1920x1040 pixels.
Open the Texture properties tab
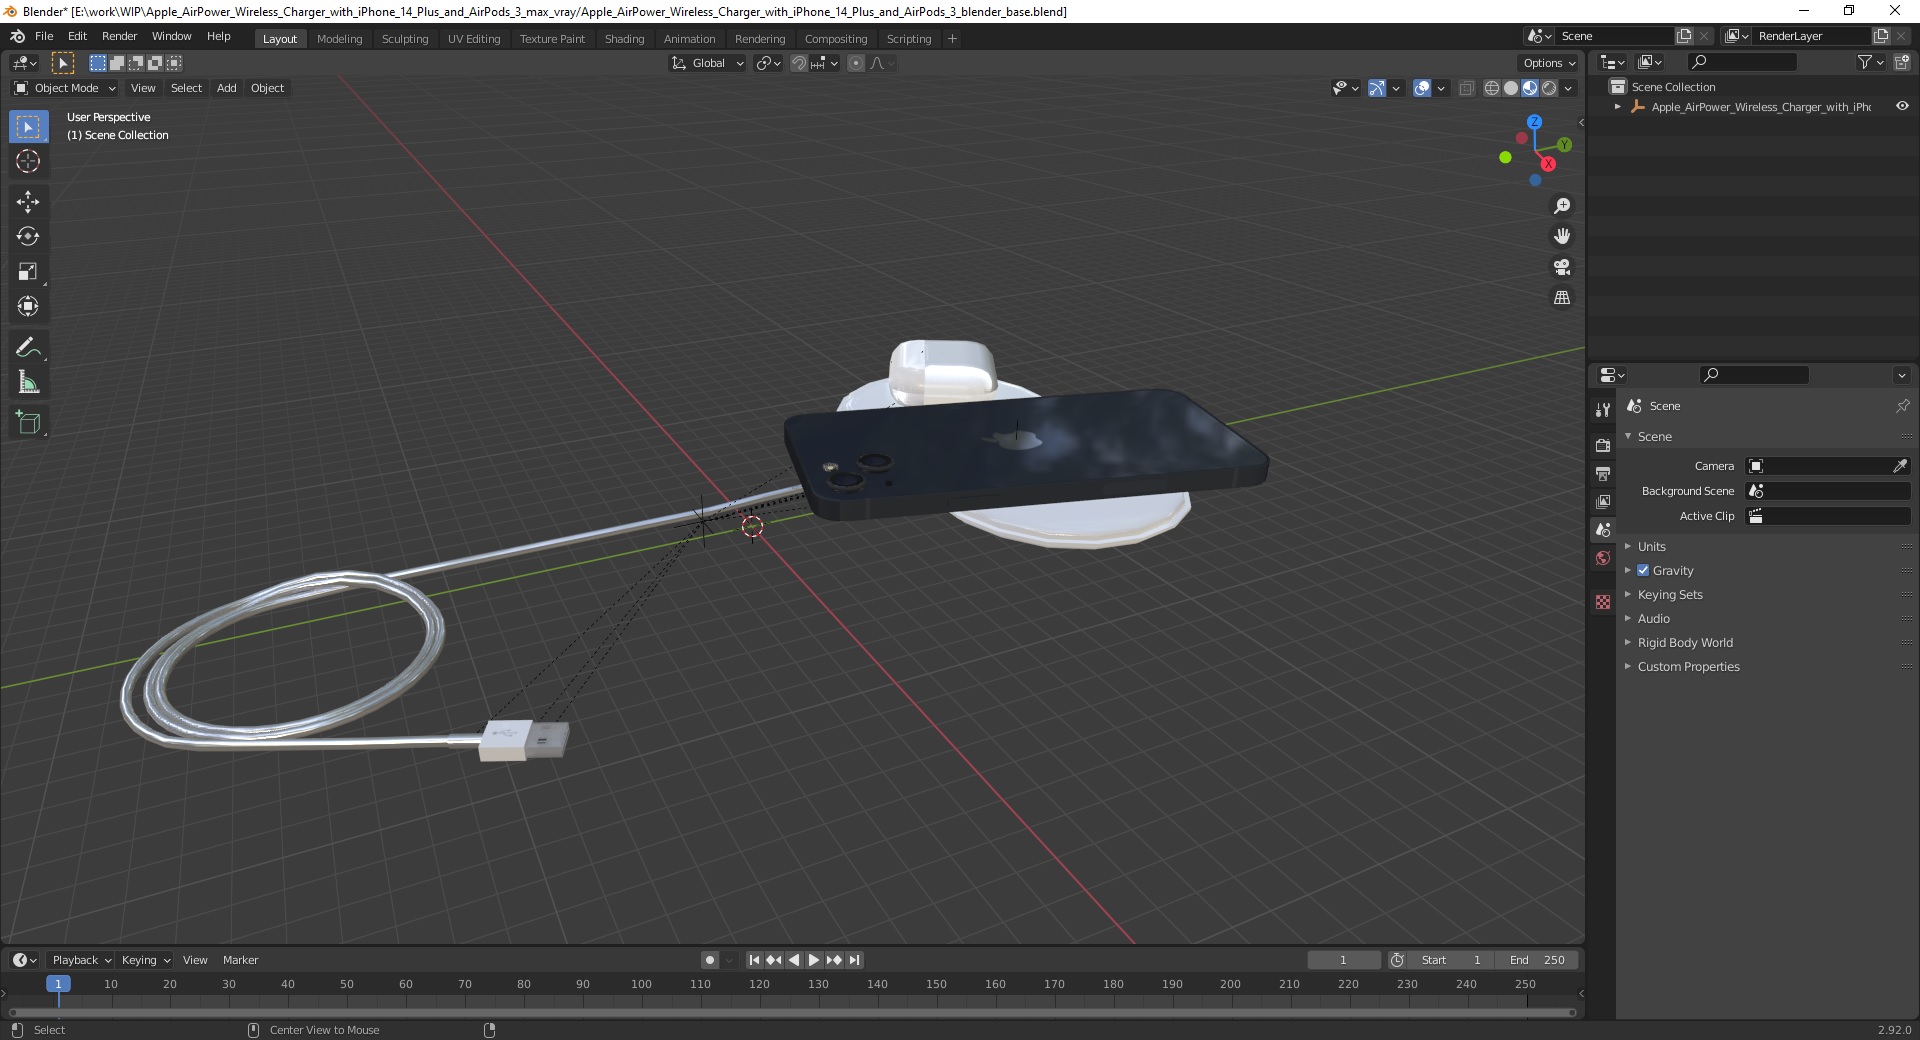(x=1603, y=602)
